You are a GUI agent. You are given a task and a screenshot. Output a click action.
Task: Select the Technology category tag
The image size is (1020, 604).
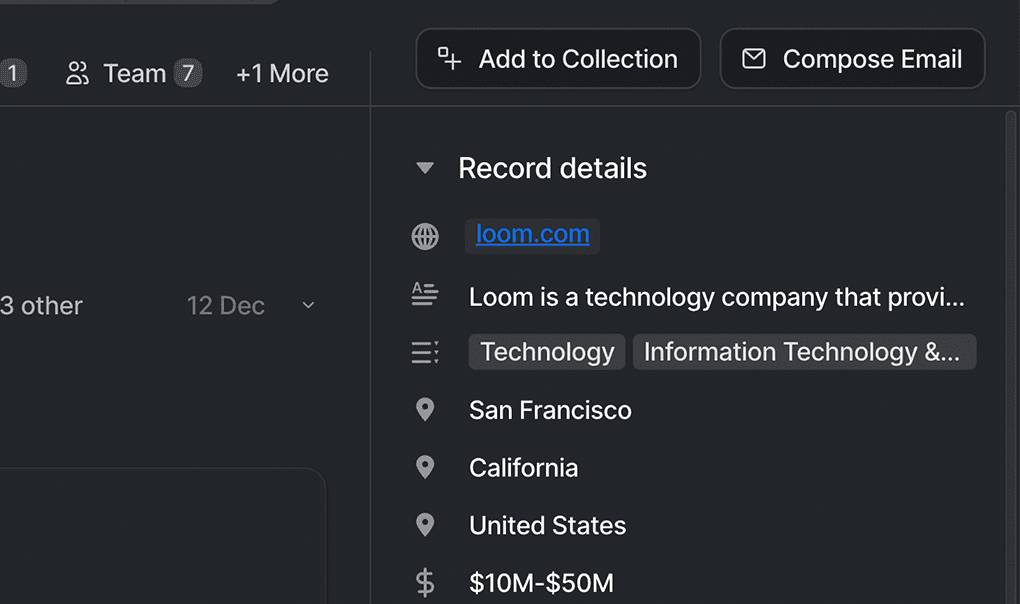[547, 352]
